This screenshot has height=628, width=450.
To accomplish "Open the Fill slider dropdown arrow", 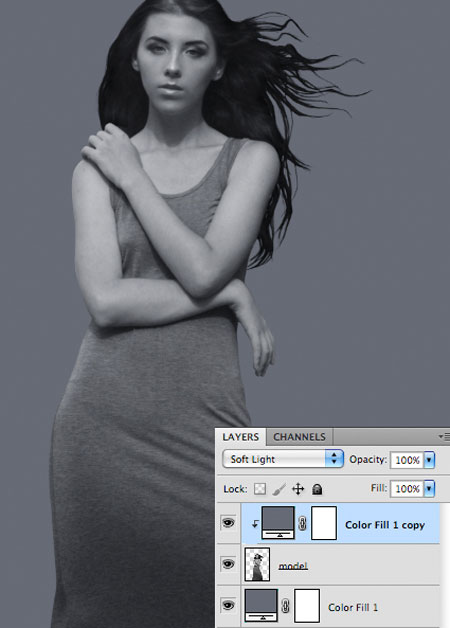I will [x=429, y=489].
